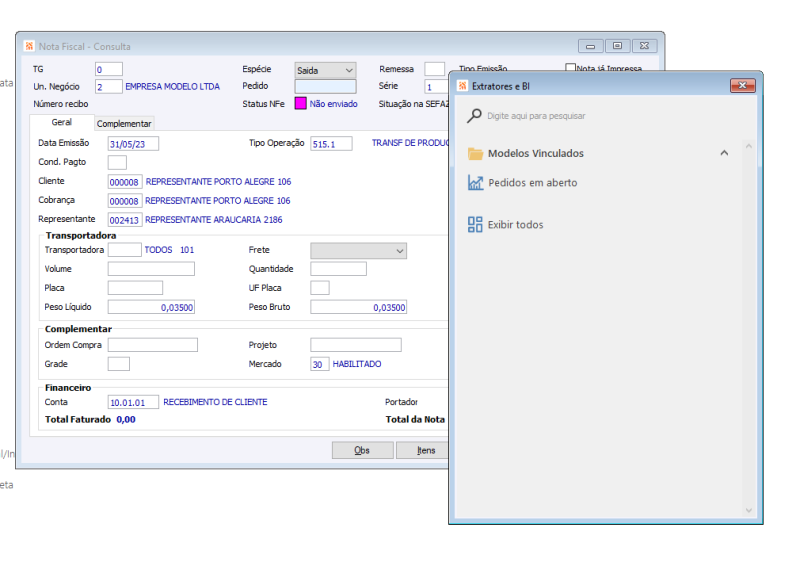800x570 pixels.
Task: Click the Projeto input field
Action: point(356,345)
